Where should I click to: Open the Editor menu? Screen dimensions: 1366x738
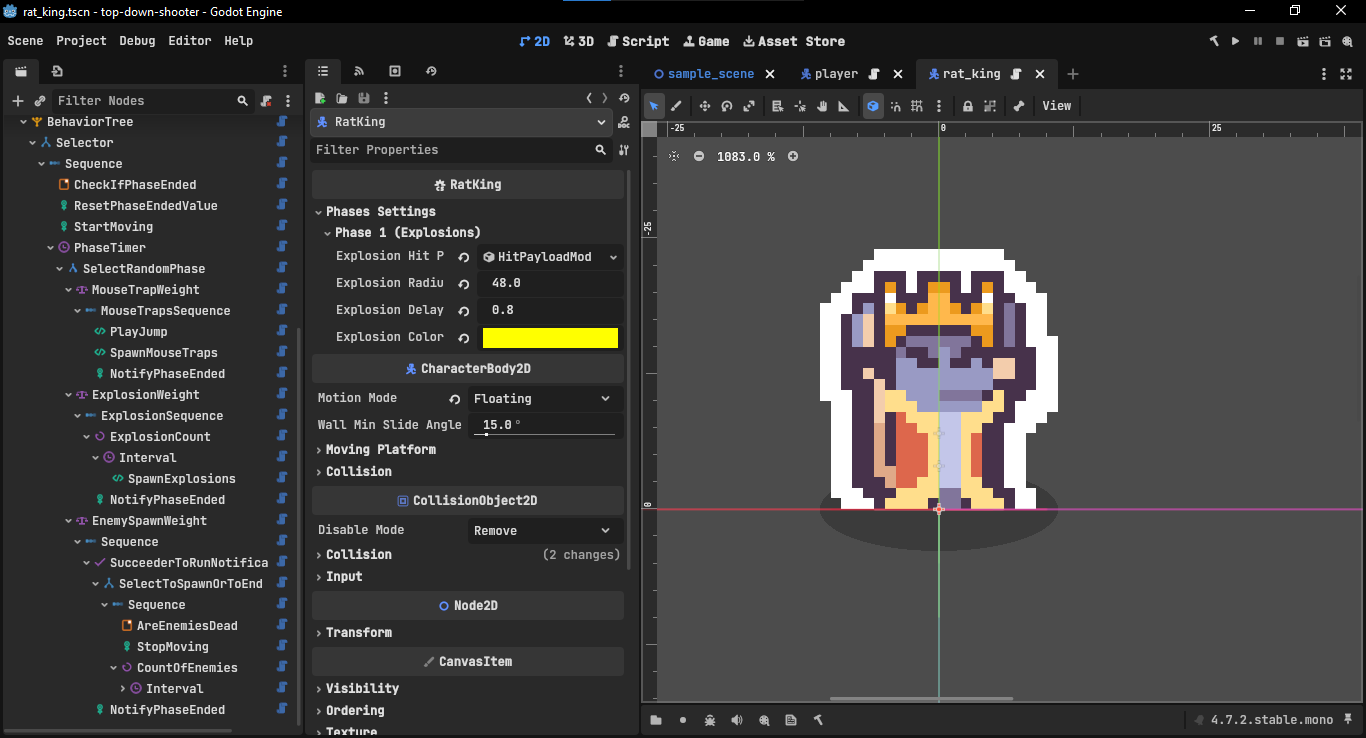(x=190, y=41)
